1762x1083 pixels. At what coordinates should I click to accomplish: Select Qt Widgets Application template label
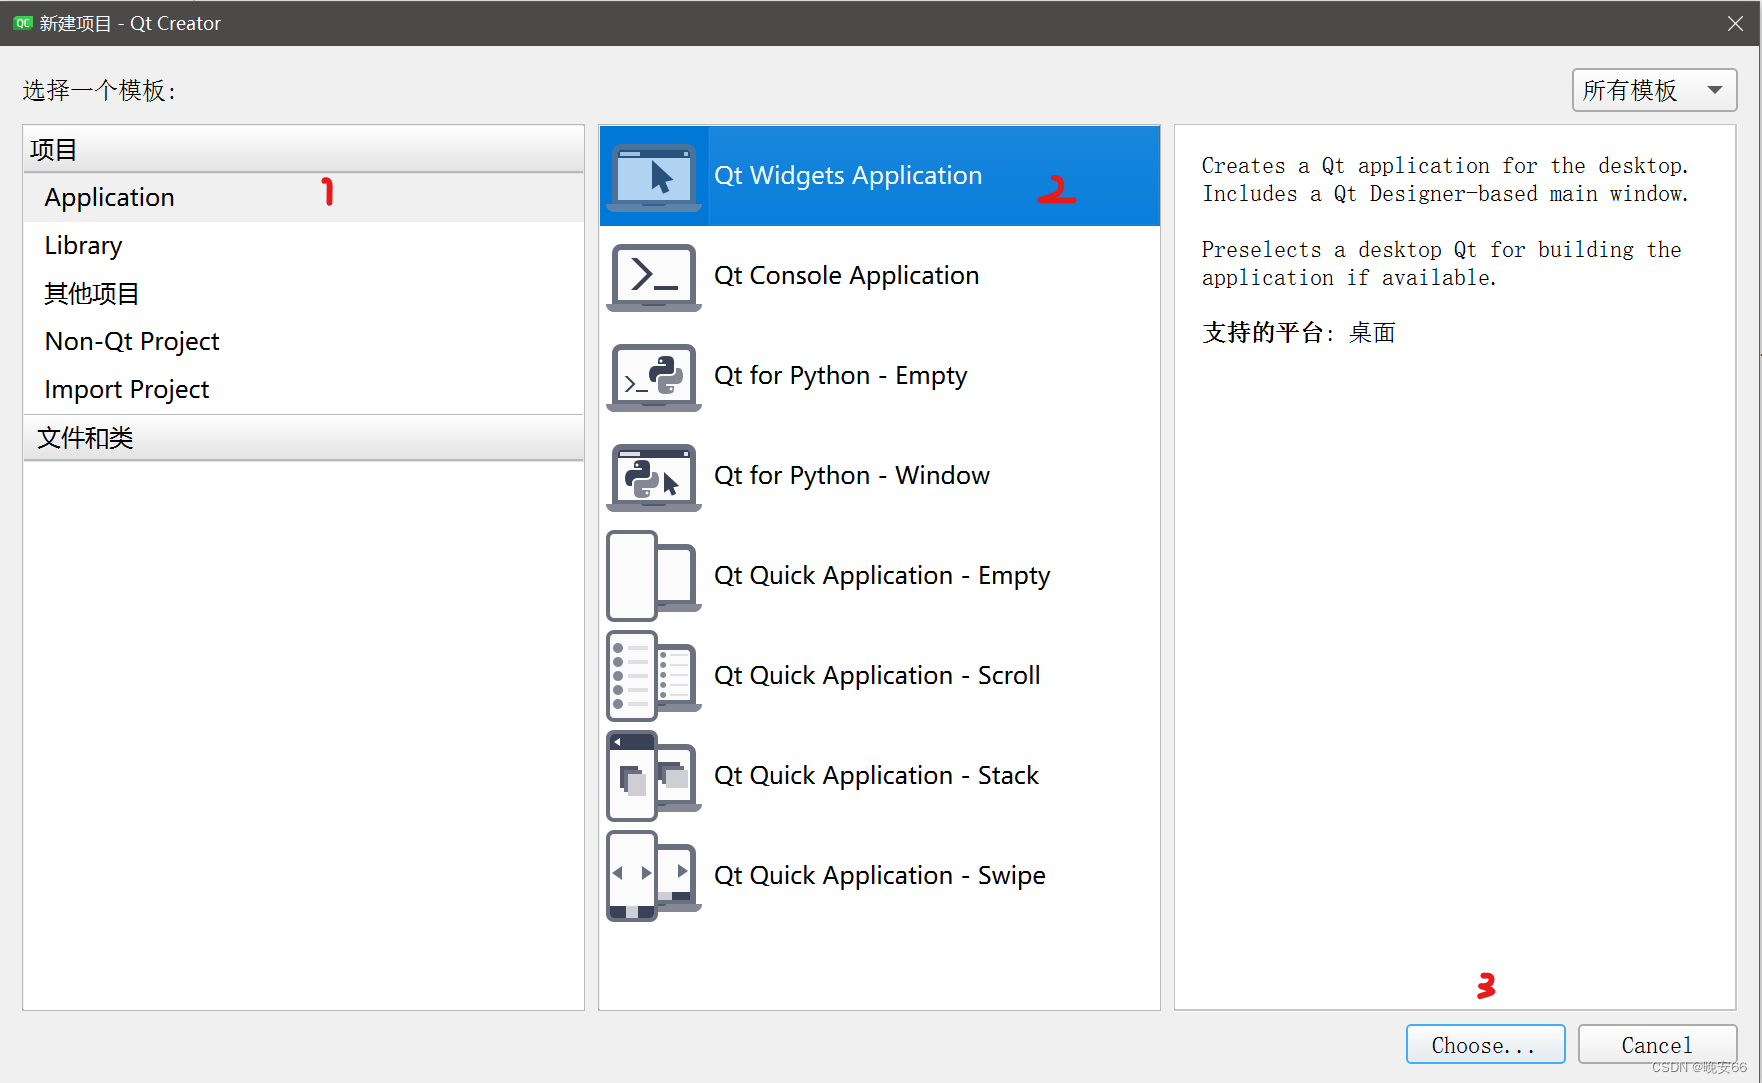(x=848, y=175)
